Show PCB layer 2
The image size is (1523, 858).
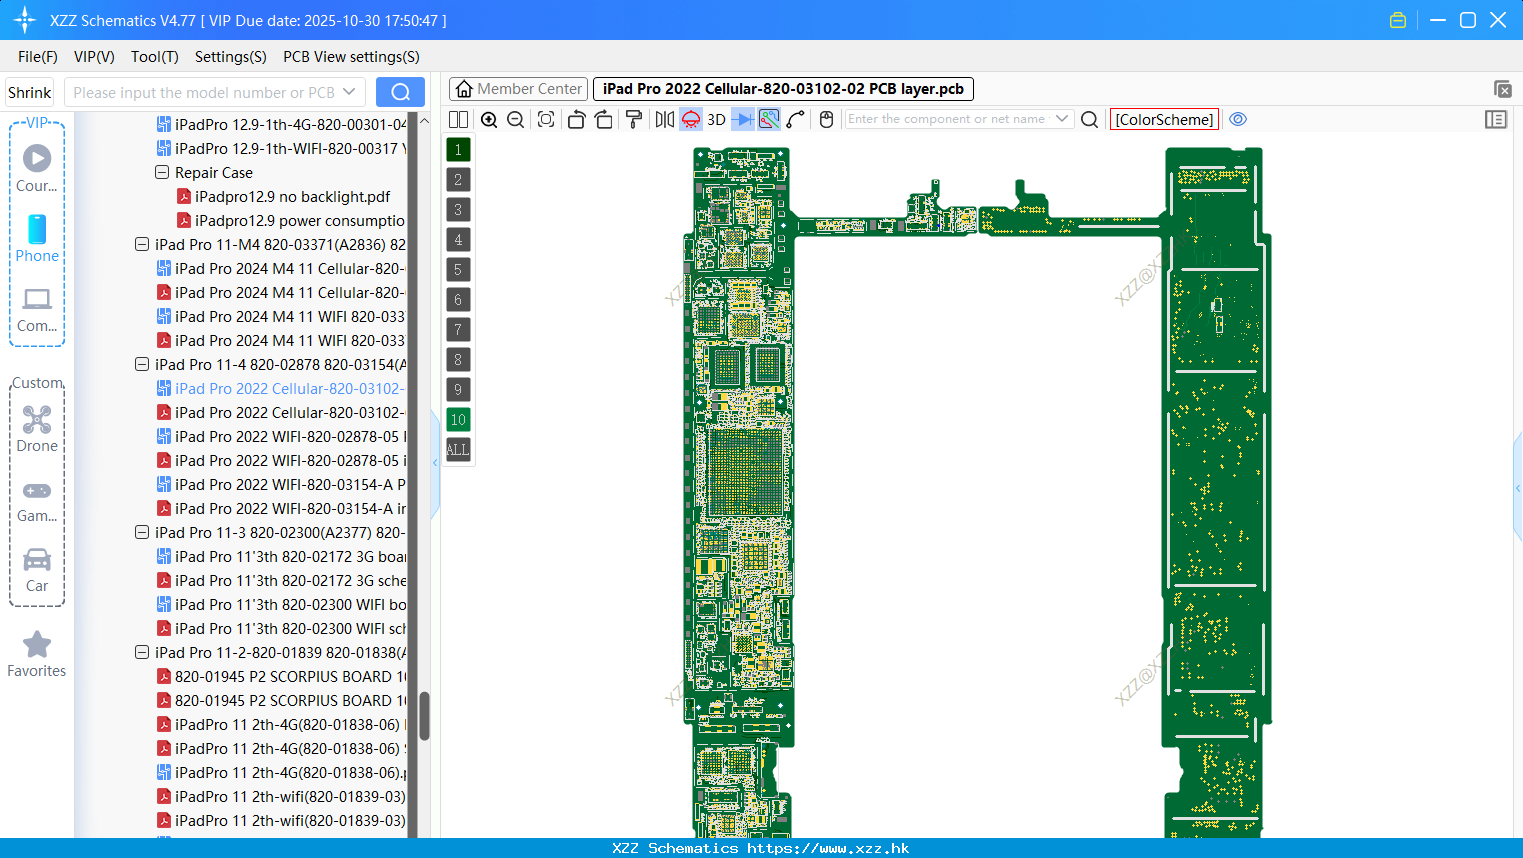click(x=458, y=180)
